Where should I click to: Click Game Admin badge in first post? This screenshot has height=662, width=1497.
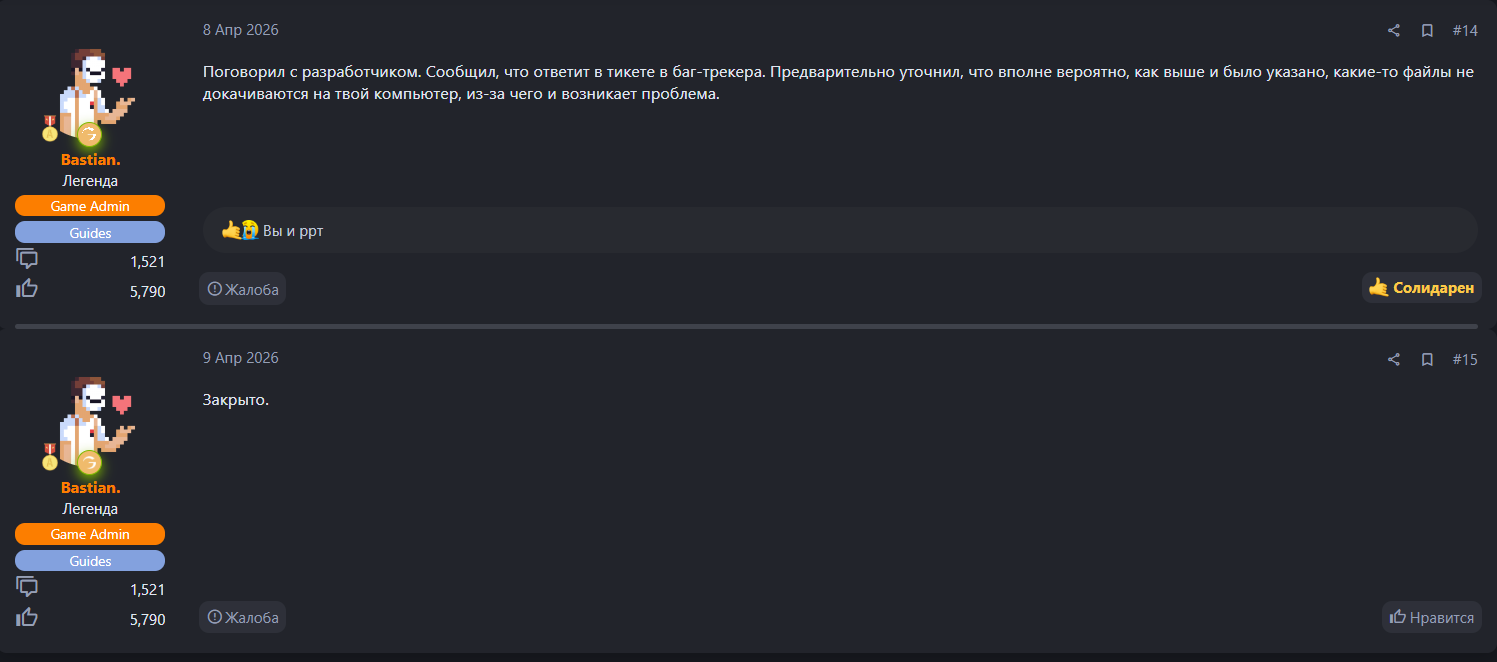[90, 206]
